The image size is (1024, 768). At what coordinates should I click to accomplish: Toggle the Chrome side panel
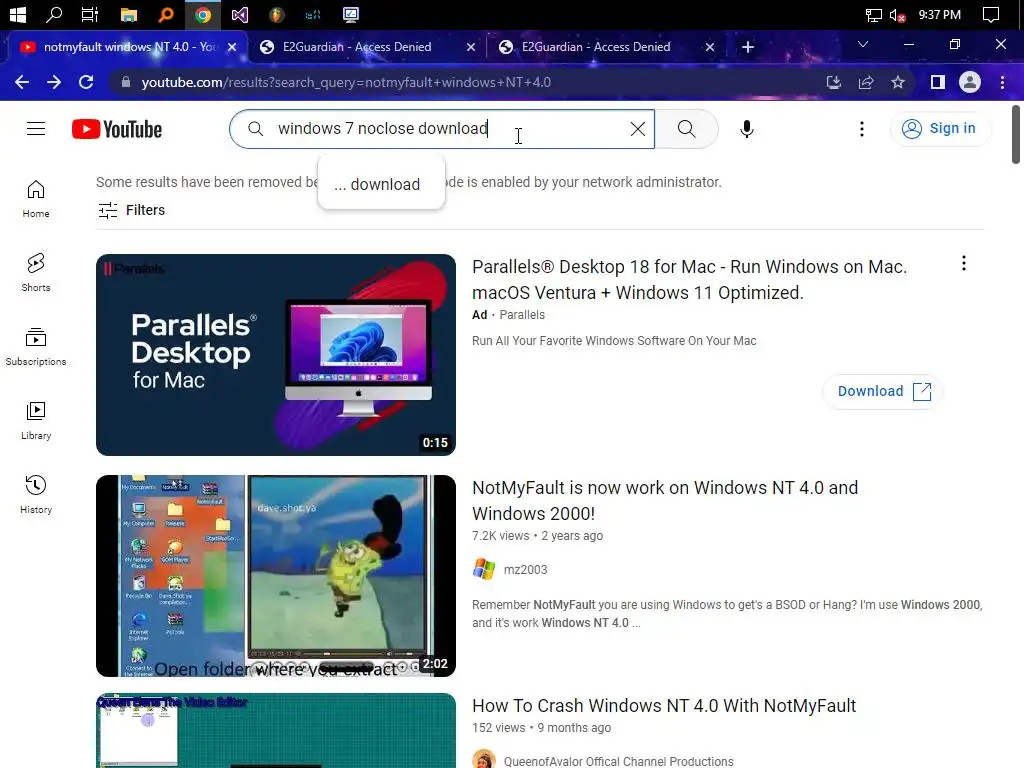tap(938, 82)
